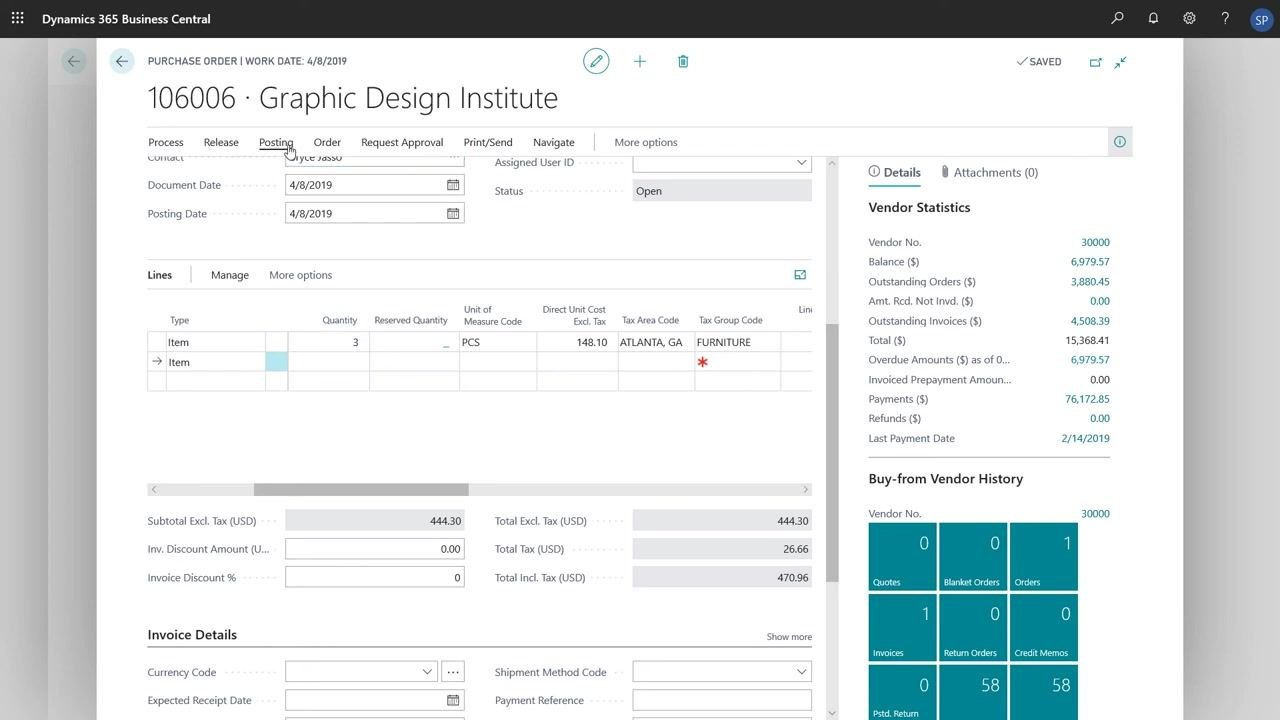Click the PCS unit of measure cell
The width and height of the screenshot is (1280, 720).
pos(498,342)
